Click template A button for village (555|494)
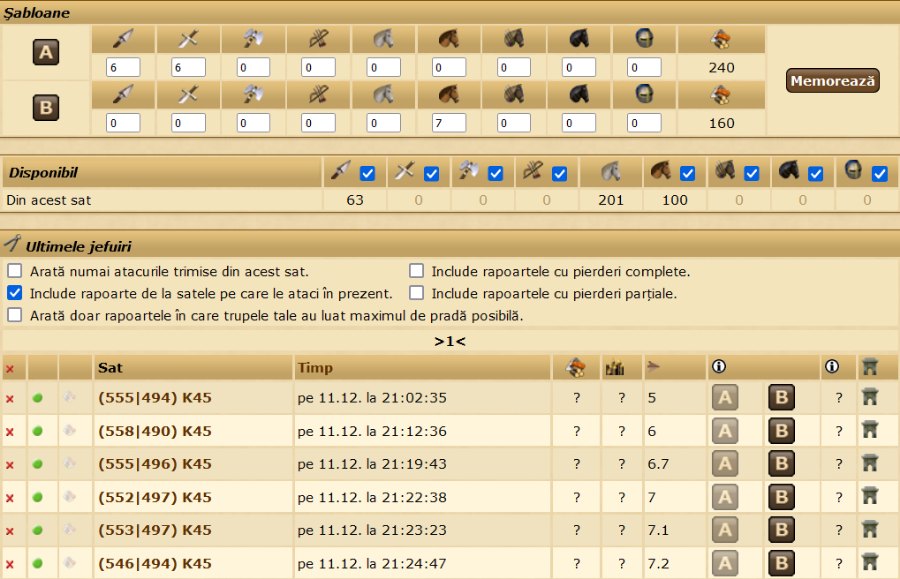This screenshot has width=900, height=579. point(725,398)
